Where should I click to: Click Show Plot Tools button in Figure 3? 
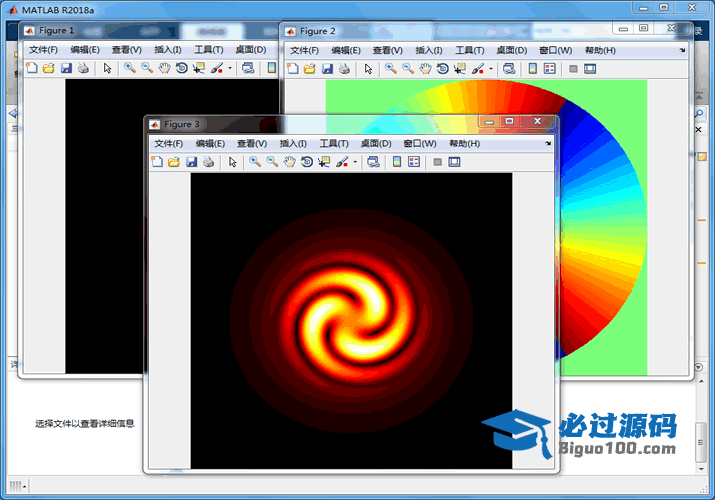(x=454, y=162)
